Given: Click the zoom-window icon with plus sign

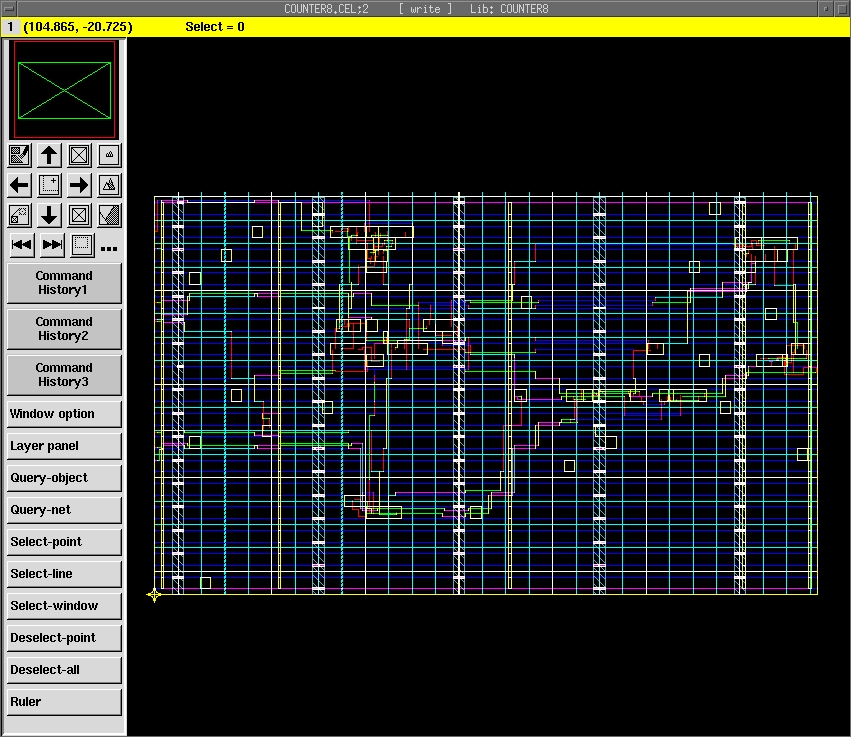Looking at the screenshot, I should point(49,185).
